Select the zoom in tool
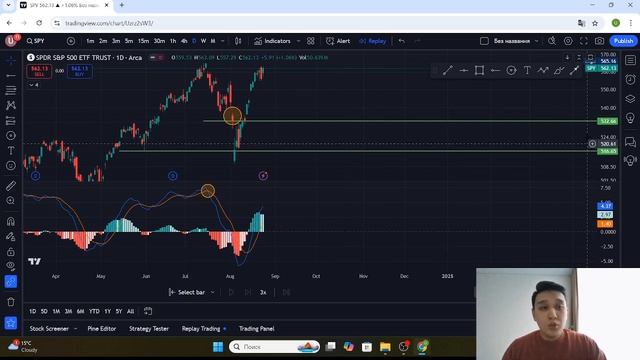The width and height of the screenshot is (640, 360). pos(11,200)
